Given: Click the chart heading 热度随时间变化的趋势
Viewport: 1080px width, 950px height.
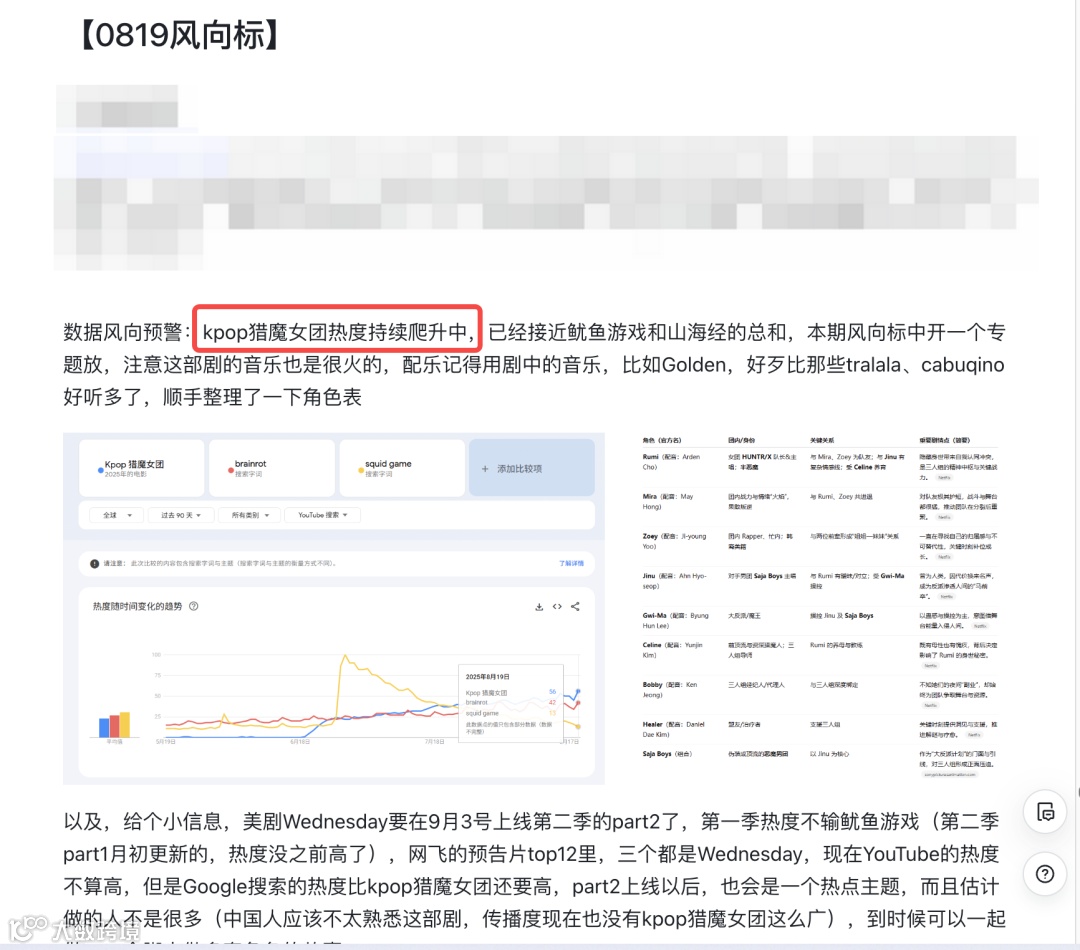Looking at the screenshot, I should pos(137,606).
